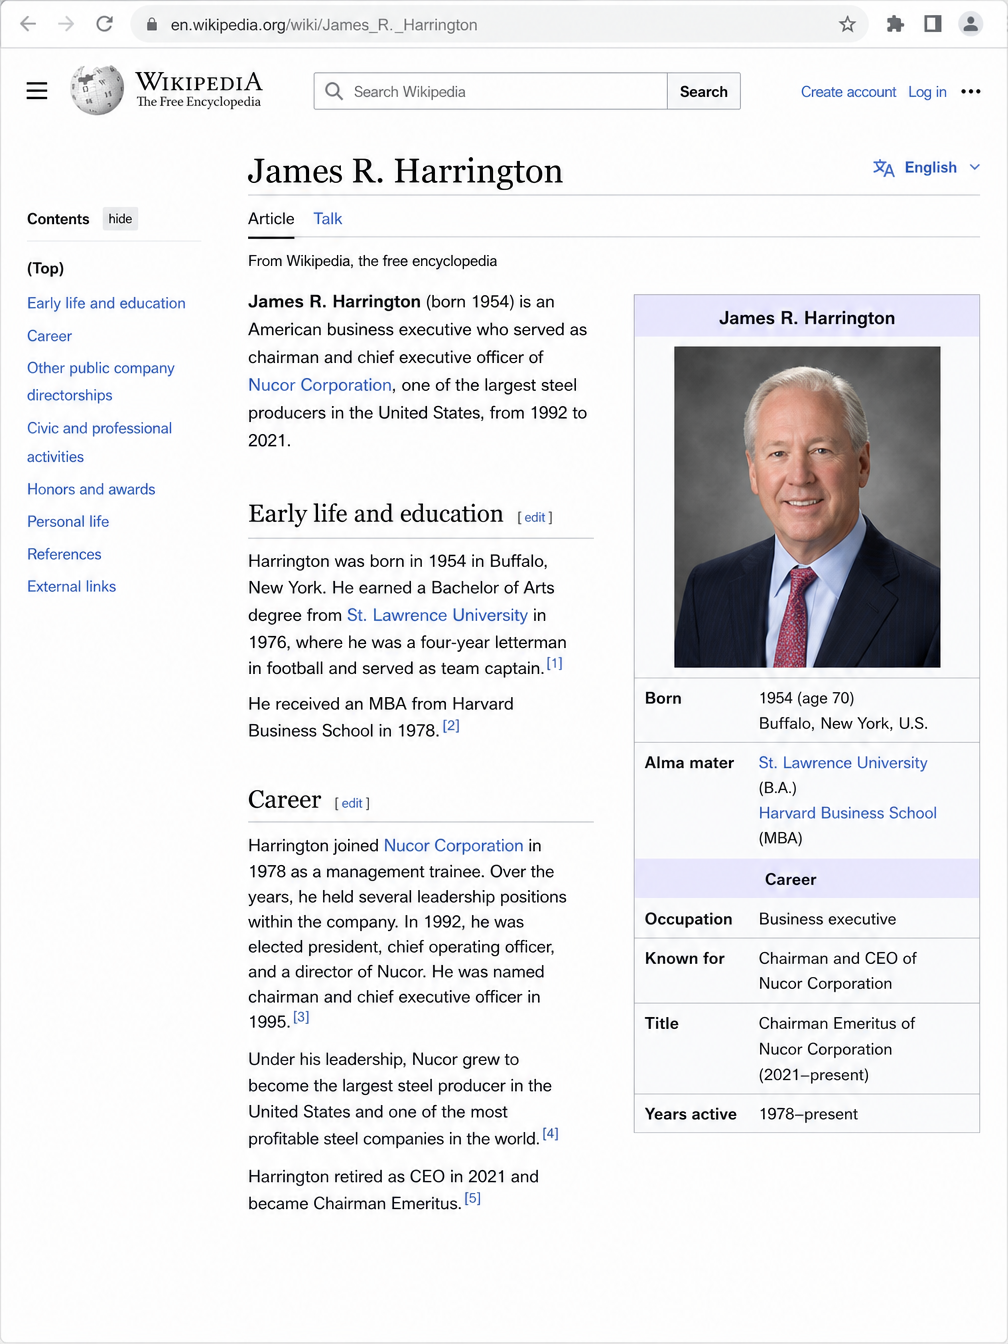1008x1344 pixels.
Task: Bookmark this page with the star icon
Action: 847,24
